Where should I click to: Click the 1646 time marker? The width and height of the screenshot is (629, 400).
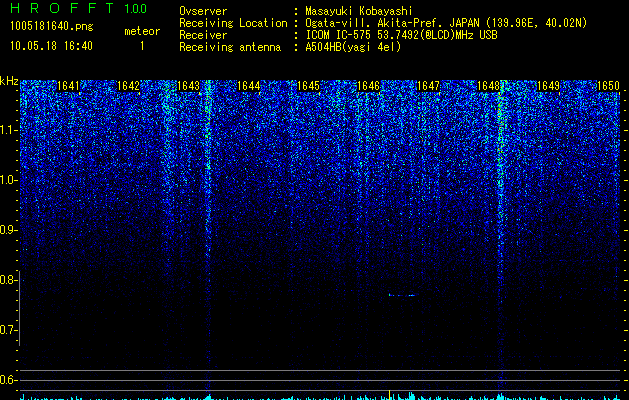(x=368, y=86)
